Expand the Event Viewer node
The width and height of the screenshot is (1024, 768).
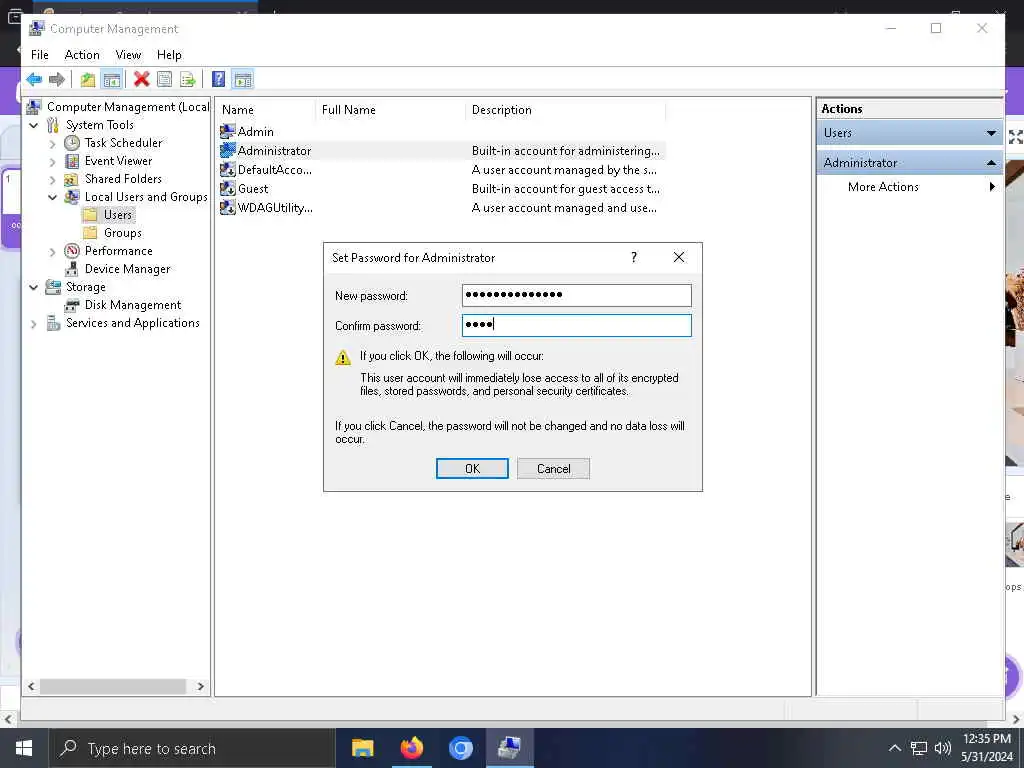(52, 161)
